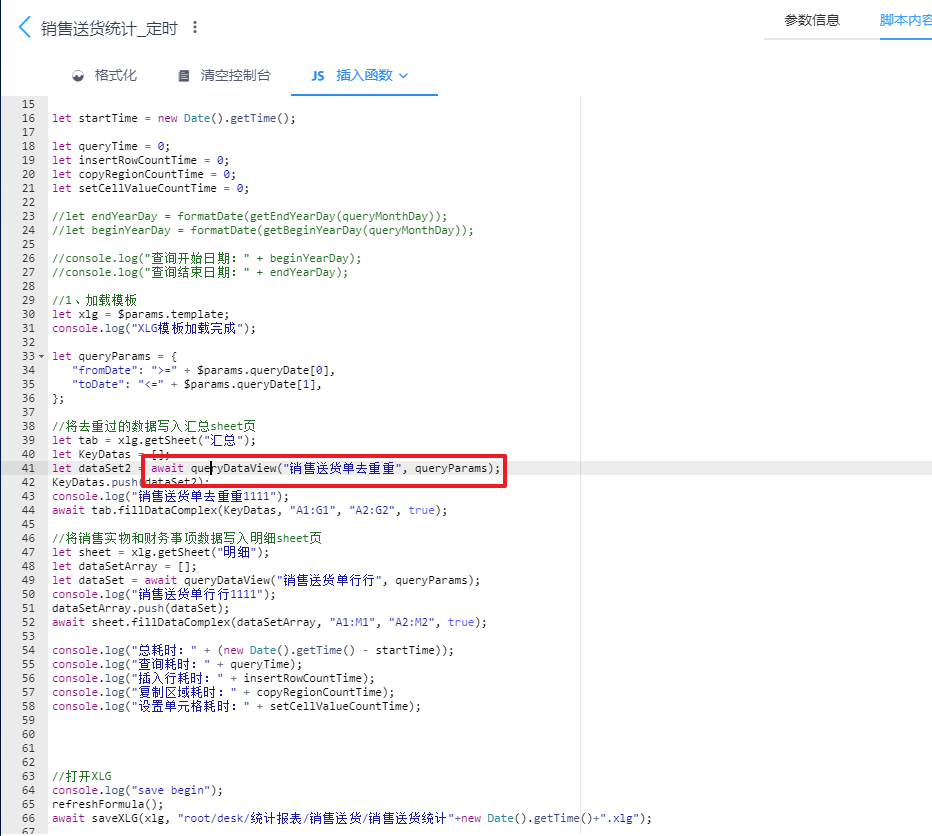This screenshot has width=932, height=836.
Task: Click the comment '//1、加载模板'
Action: point(95,300)
